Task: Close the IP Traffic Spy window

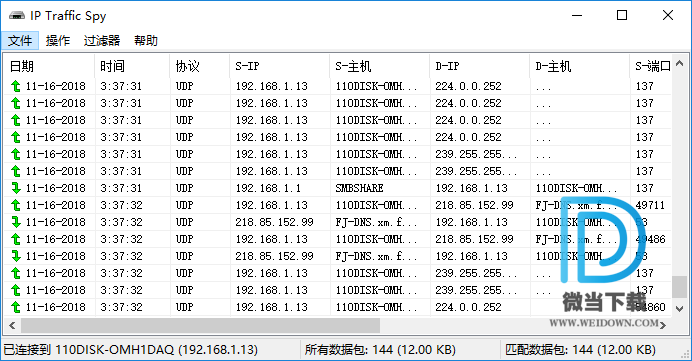Action: [668, 15]
